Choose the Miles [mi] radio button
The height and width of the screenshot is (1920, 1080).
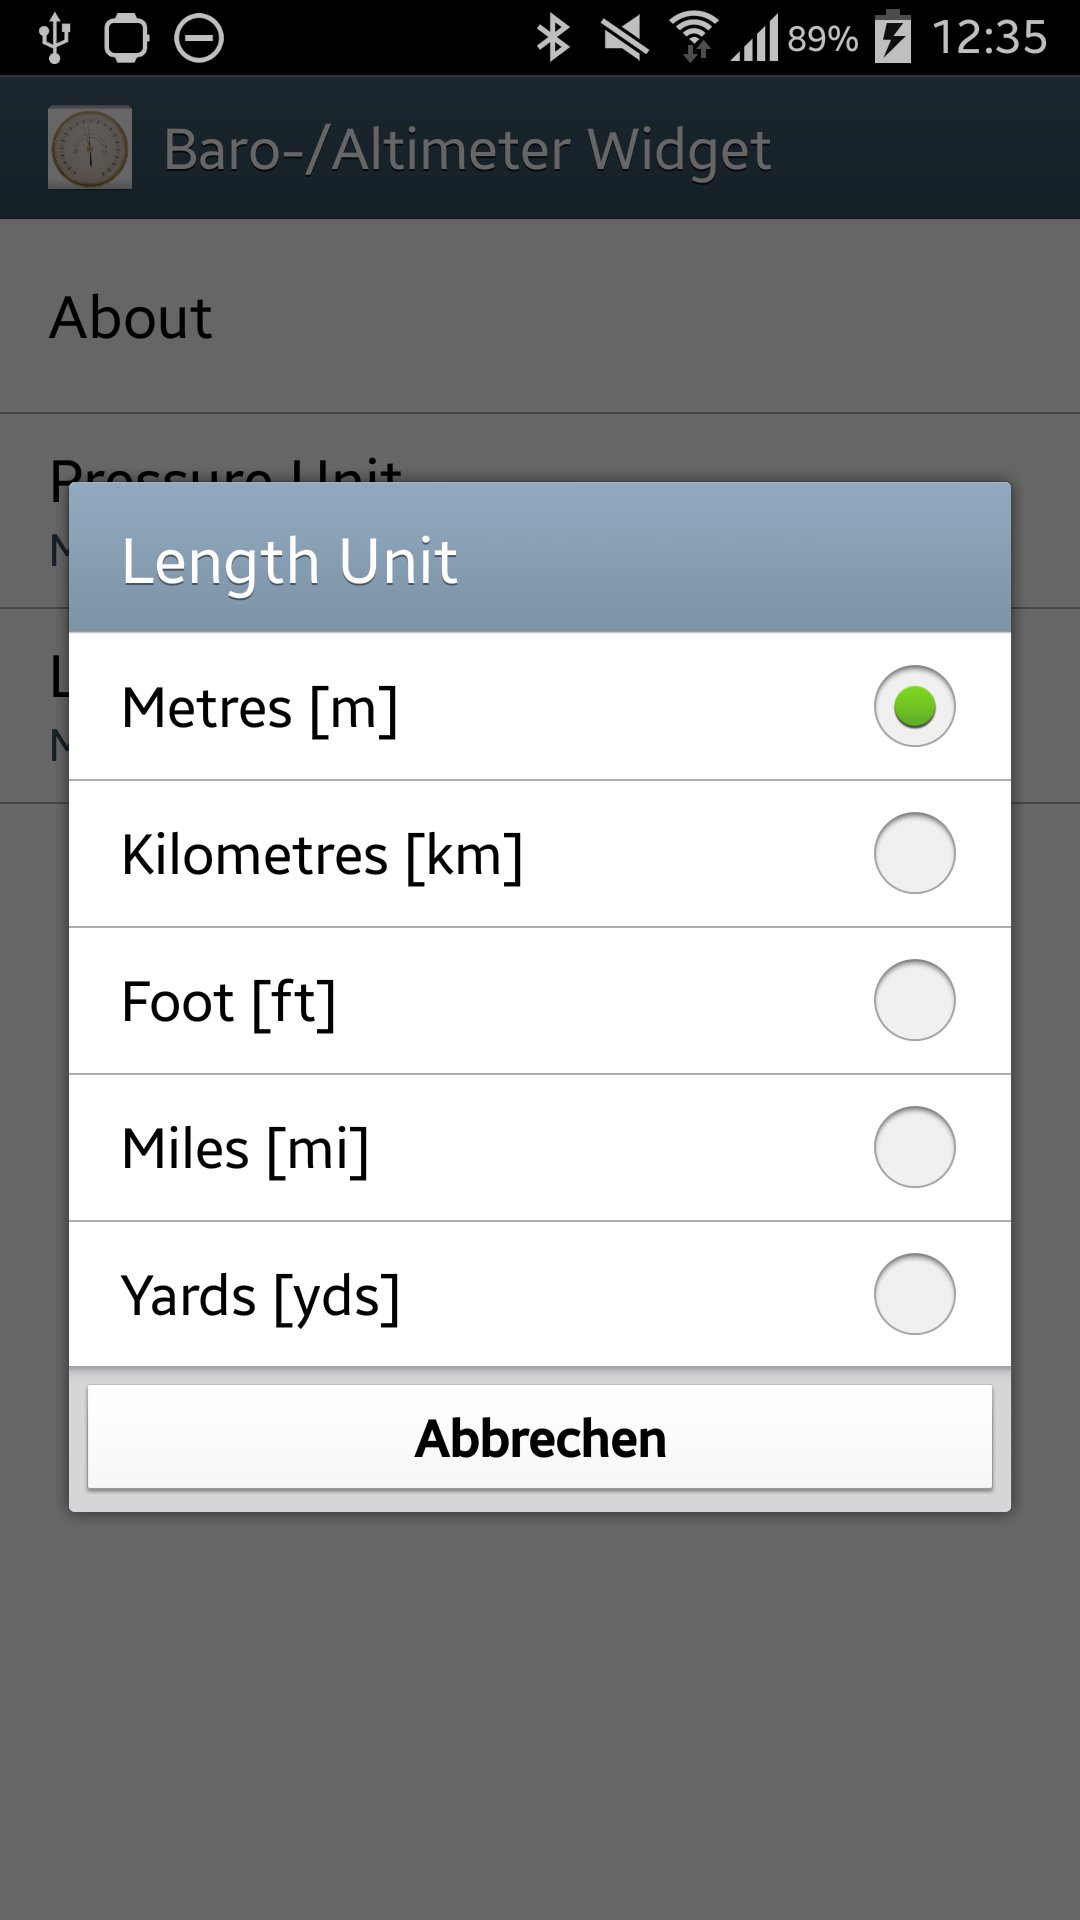[914, 1147]
